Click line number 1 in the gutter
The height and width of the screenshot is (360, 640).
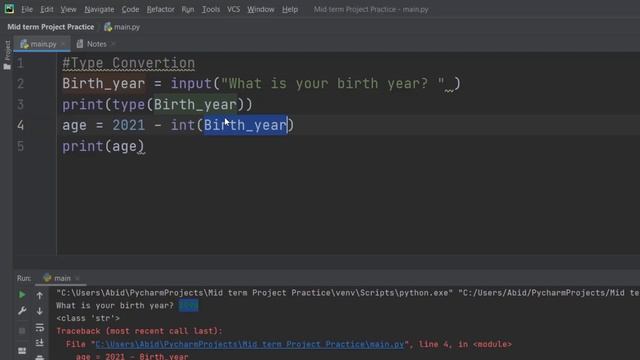point(20,63)
